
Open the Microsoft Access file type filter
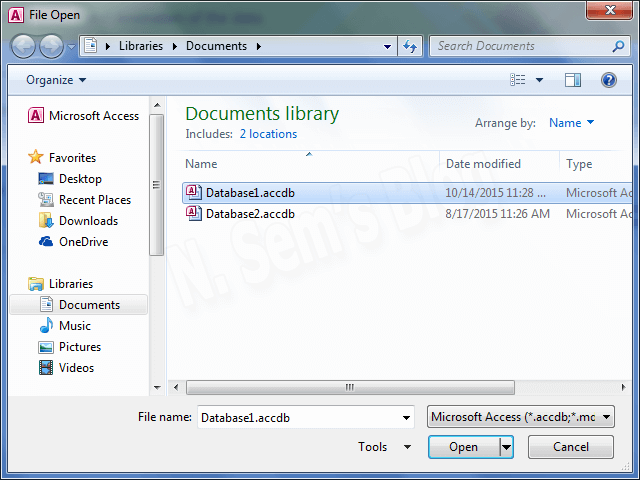pos(520,417)
